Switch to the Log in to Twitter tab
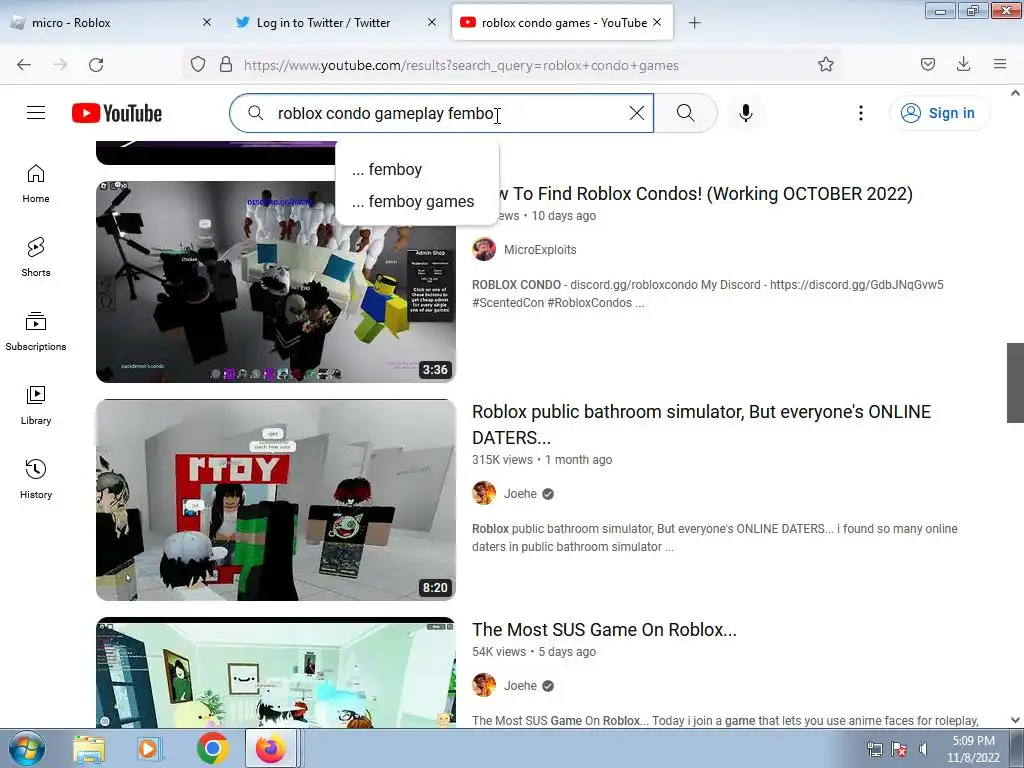The height and width of the screenshot is (768, 1024). click(x=336, y=23)
